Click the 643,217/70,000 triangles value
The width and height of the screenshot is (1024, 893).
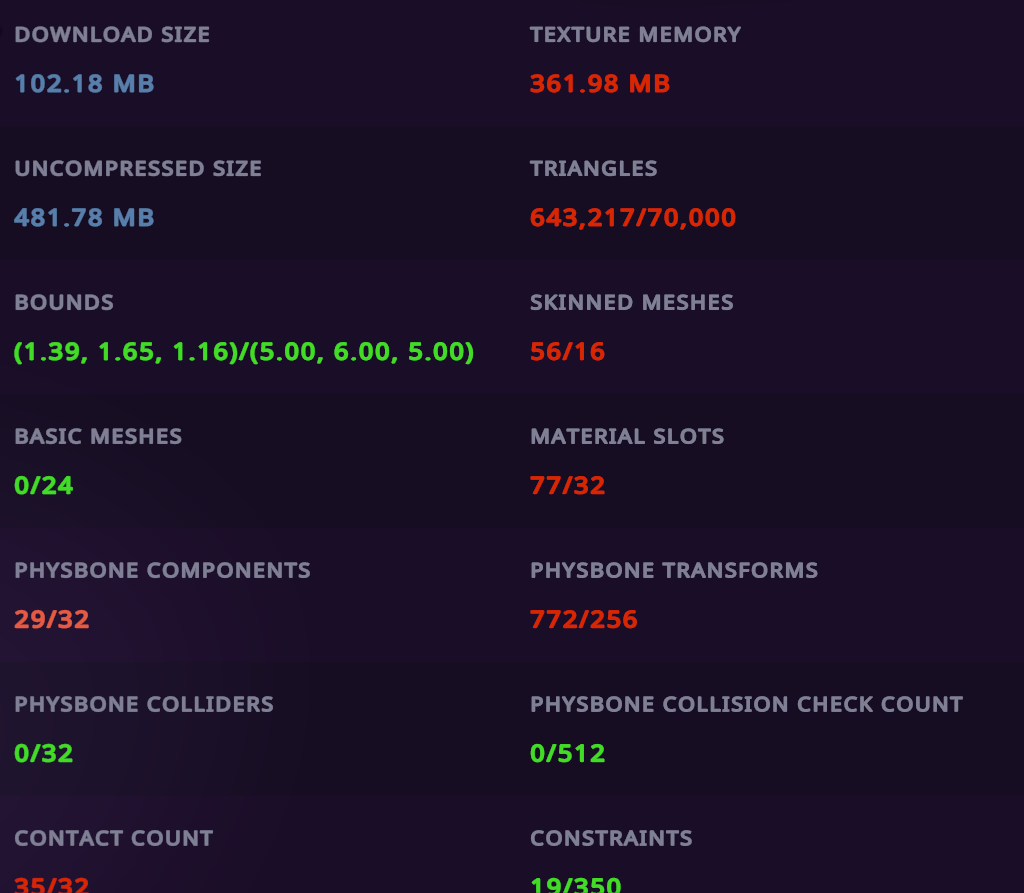tap(633, 218)
